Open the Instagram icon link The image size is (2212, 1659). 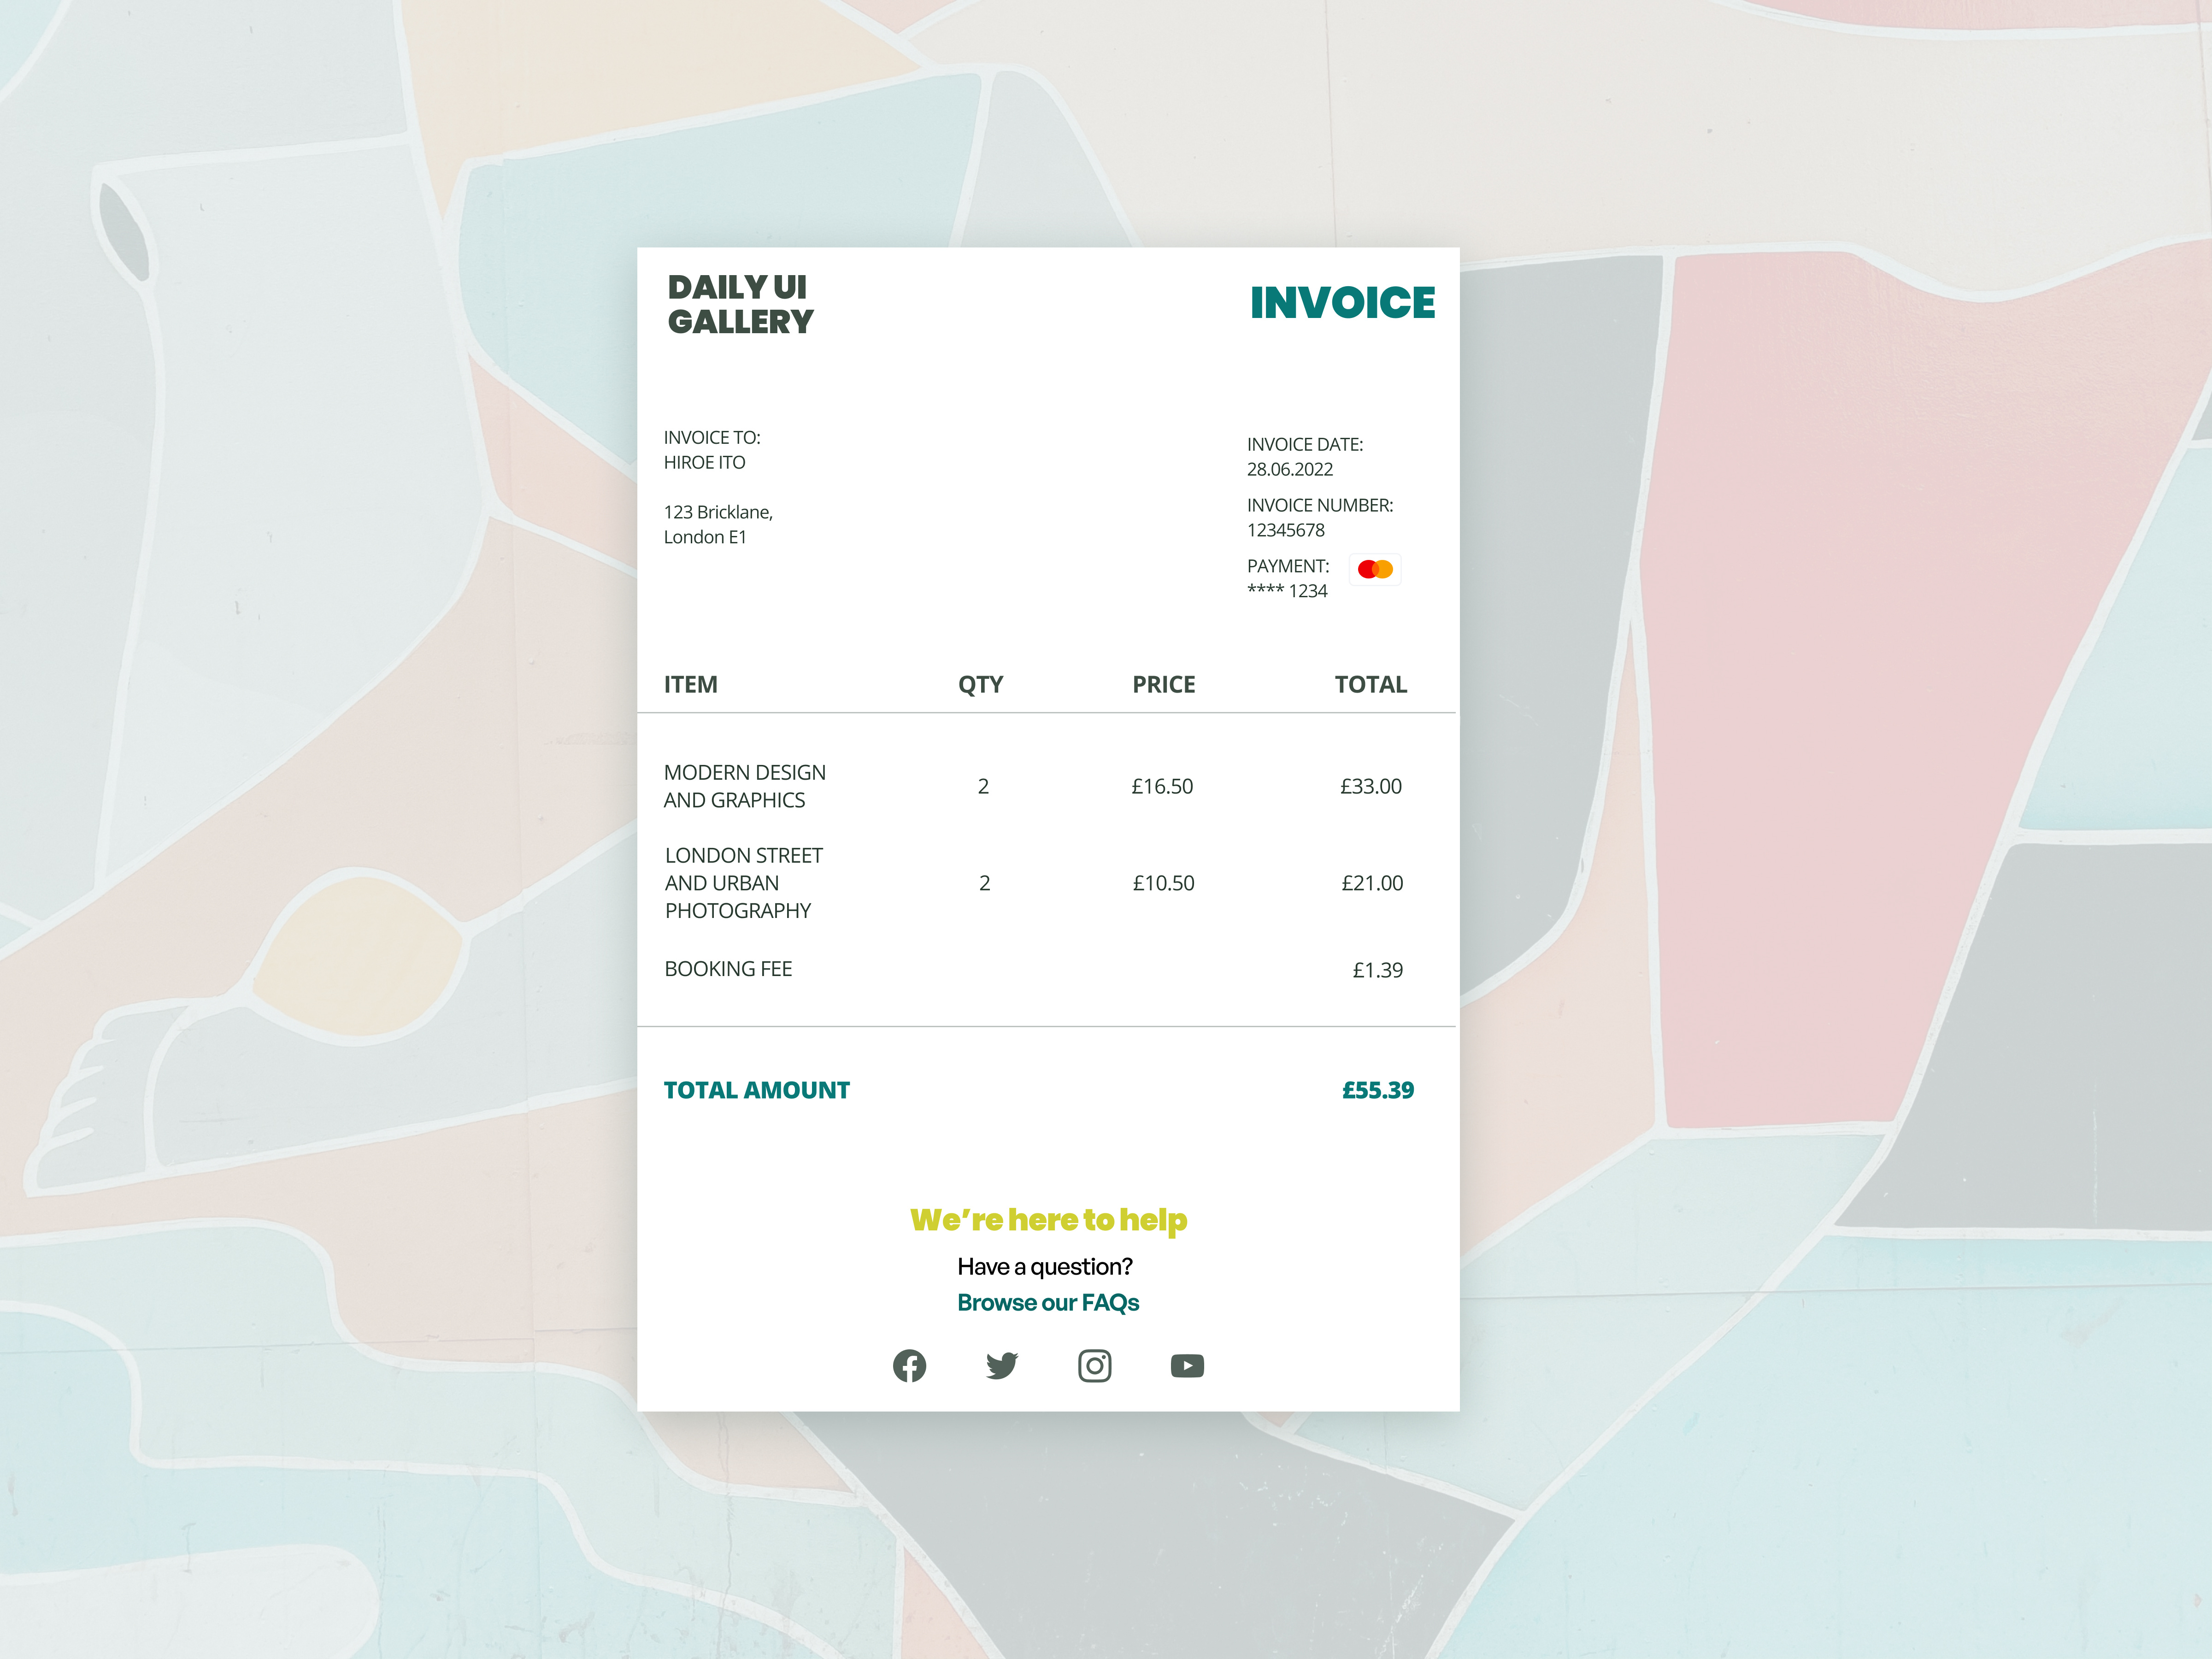[1094, 1365]
